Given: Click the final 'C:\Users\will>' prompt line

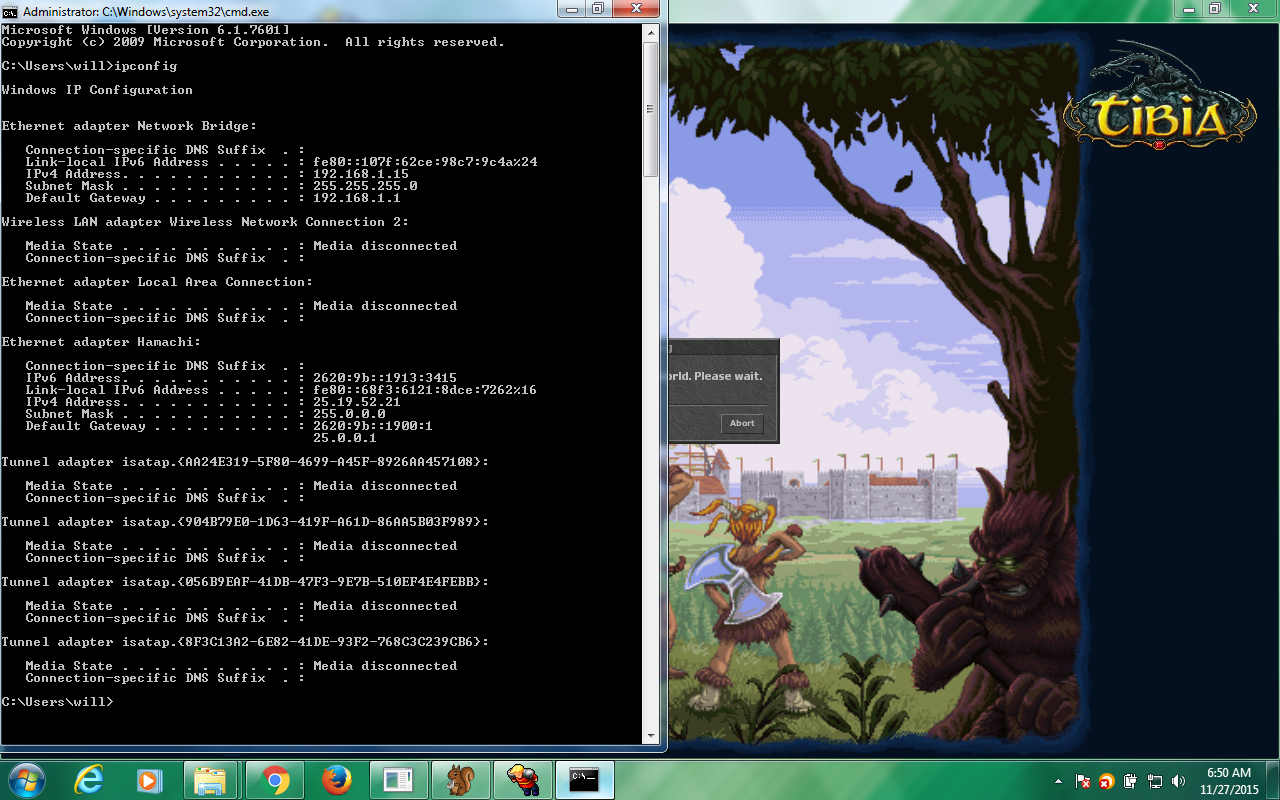Looking at the screenshot, I should tap(58, 702).
